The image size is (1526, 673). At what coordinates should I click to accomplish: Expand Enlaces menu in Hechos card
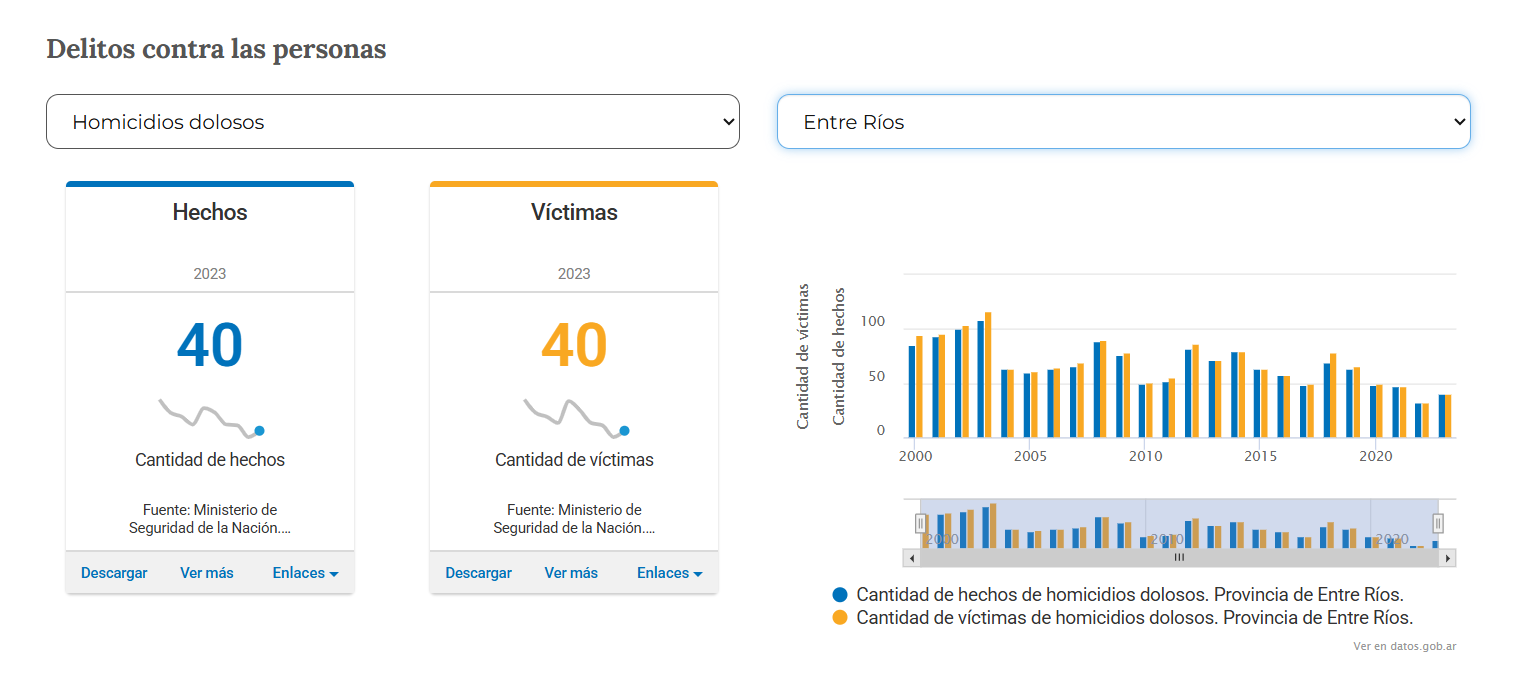click(x=305, y=573)
